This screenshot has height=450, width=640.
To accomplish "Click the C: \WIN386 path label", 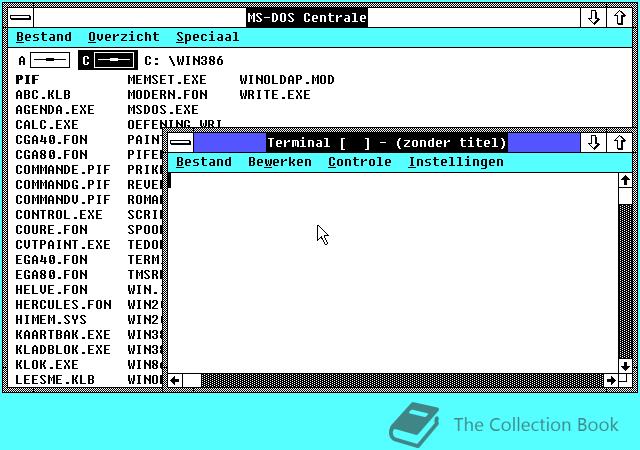I will point(184,61).
